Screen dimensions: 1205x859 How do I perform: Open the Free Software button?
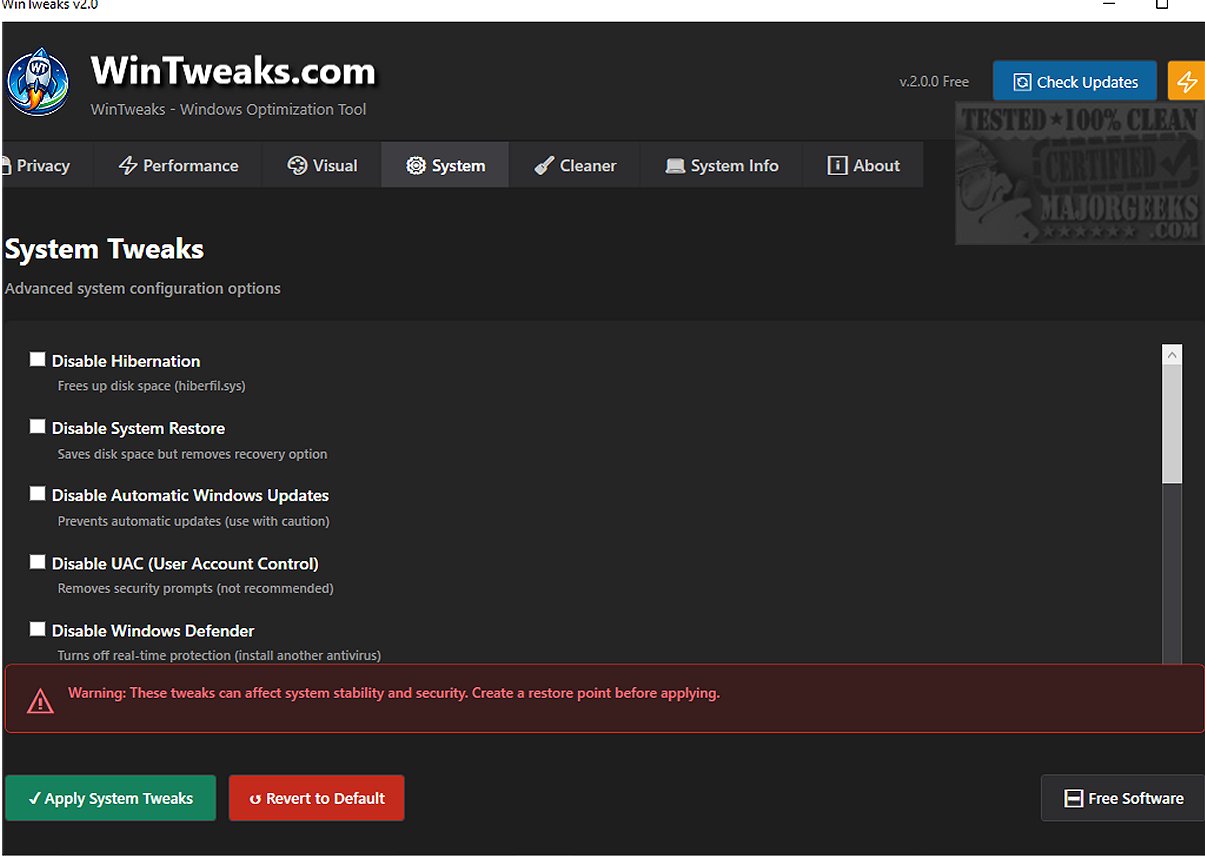pos(1123,798)
